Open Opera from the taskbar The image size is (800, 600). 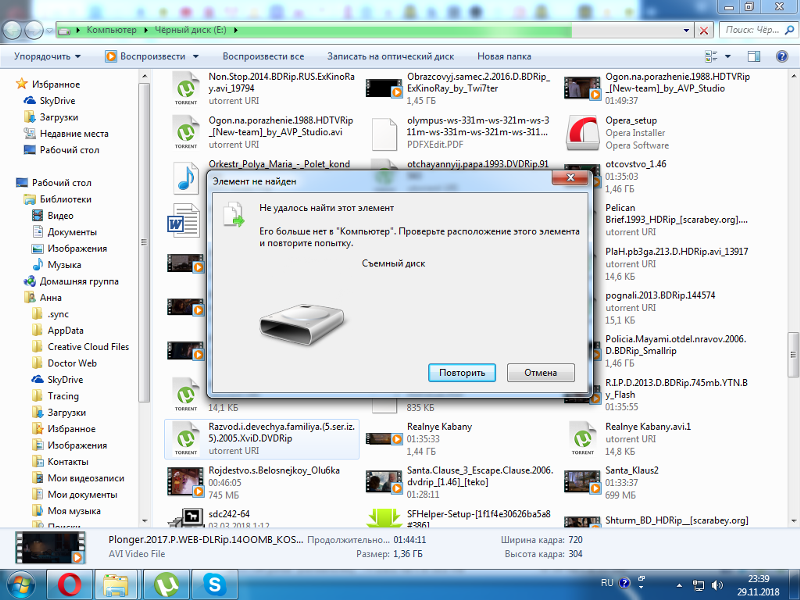(69, 584)
